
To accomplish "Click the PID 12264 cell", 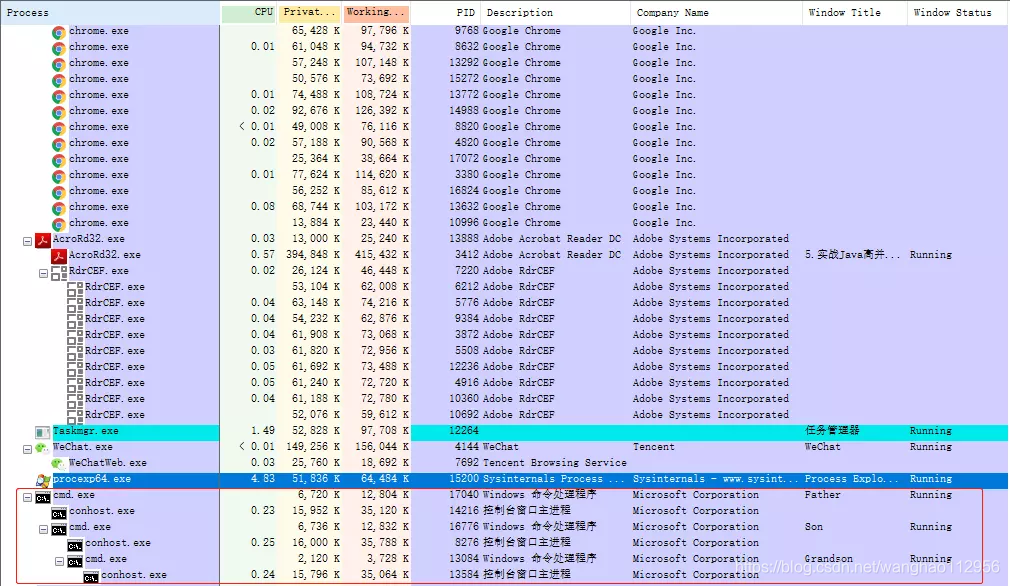I will 464,431.
